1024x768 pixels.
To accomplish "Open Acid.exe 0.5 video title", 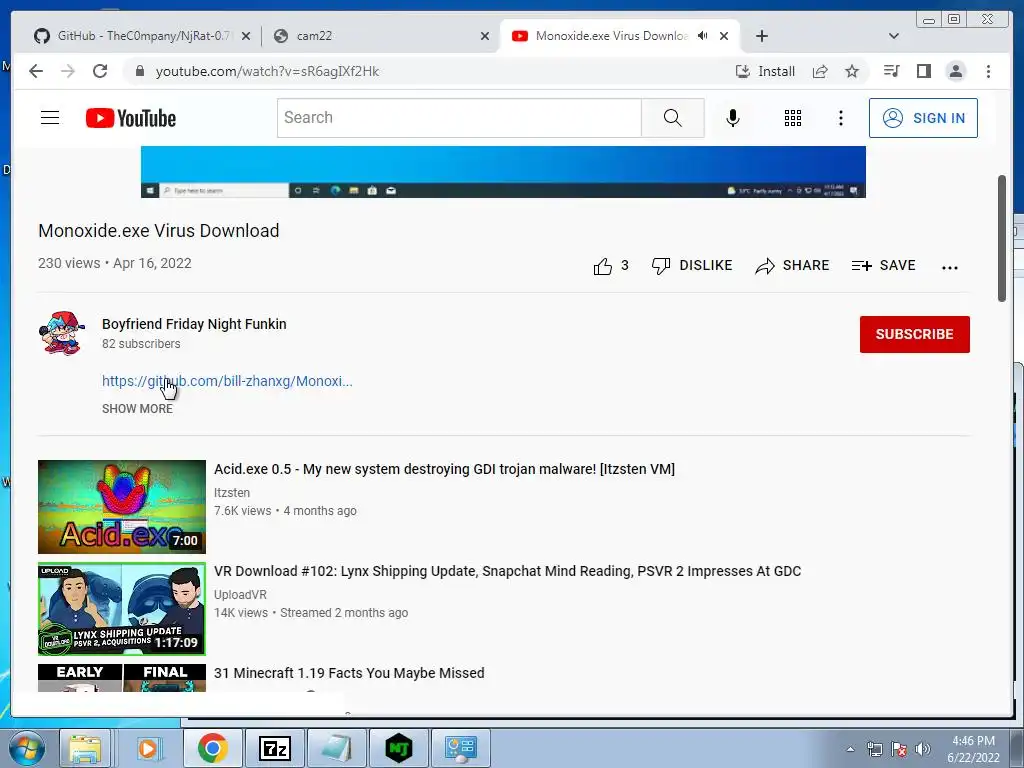I will (x=444, y=469).
